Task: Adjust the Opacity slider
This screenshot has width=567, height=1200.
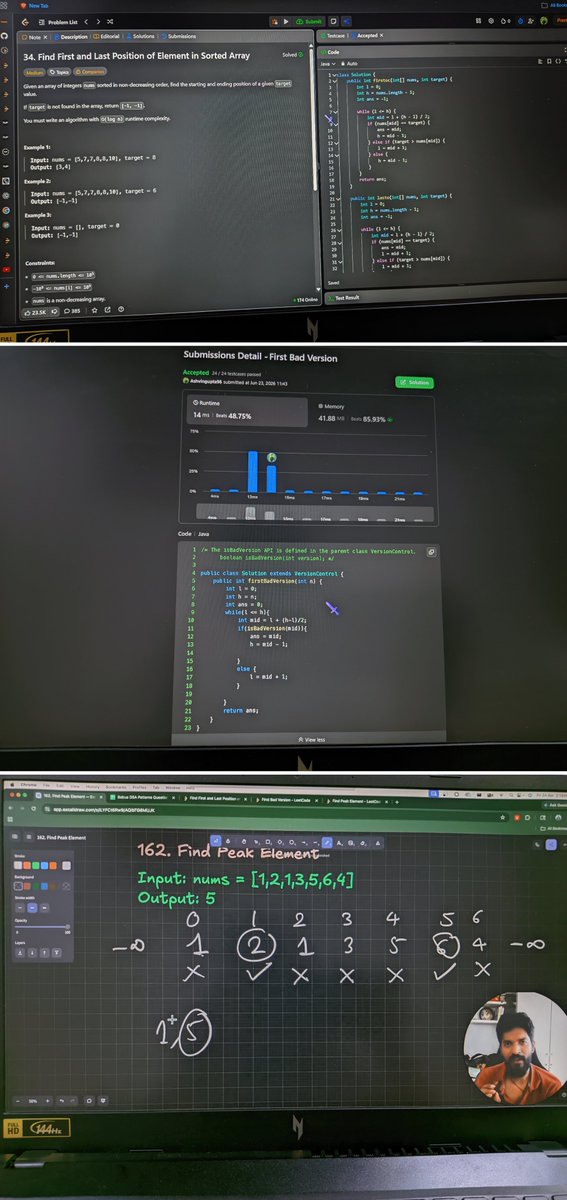Action: [x=42, y=927]
